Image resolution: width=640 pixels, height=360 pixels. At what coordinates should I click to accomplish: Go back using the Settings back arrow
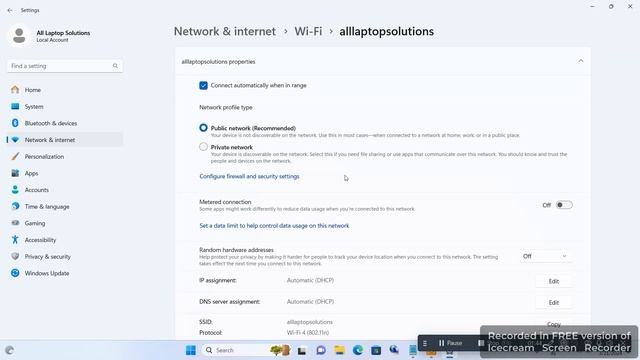coord(10,10)
